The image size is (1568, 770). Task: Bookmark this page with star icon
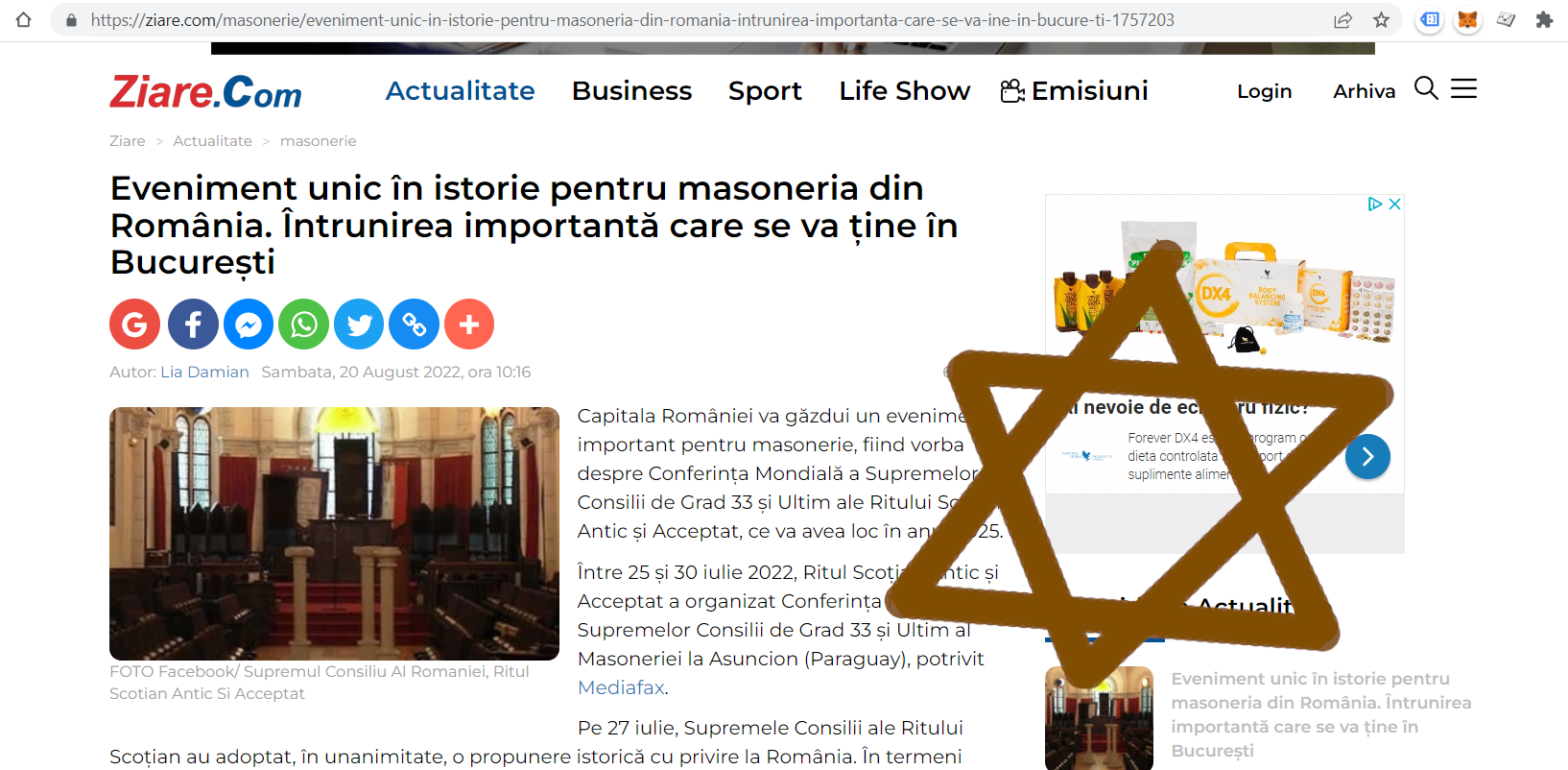[1381, 20]
